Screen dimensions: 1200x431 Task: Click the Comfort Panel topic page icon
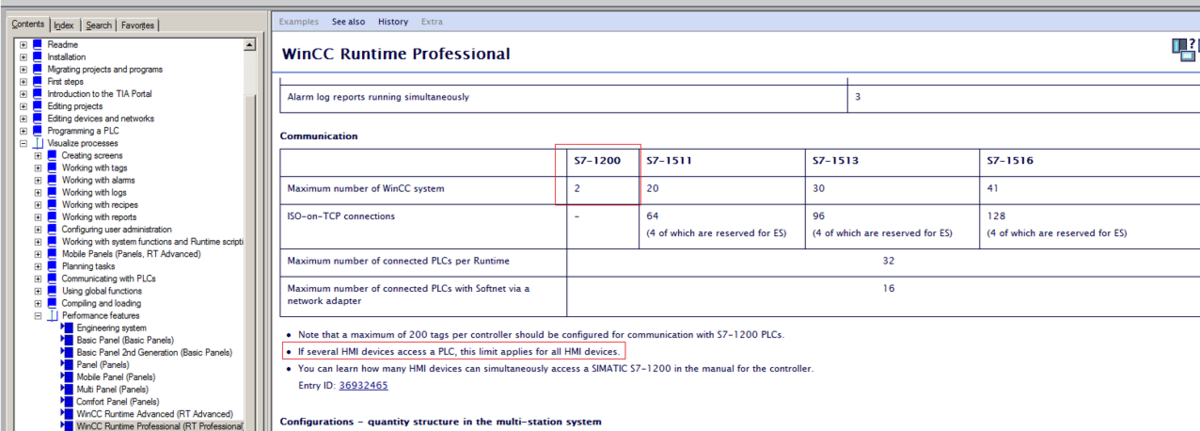click(x=66, y=401)
